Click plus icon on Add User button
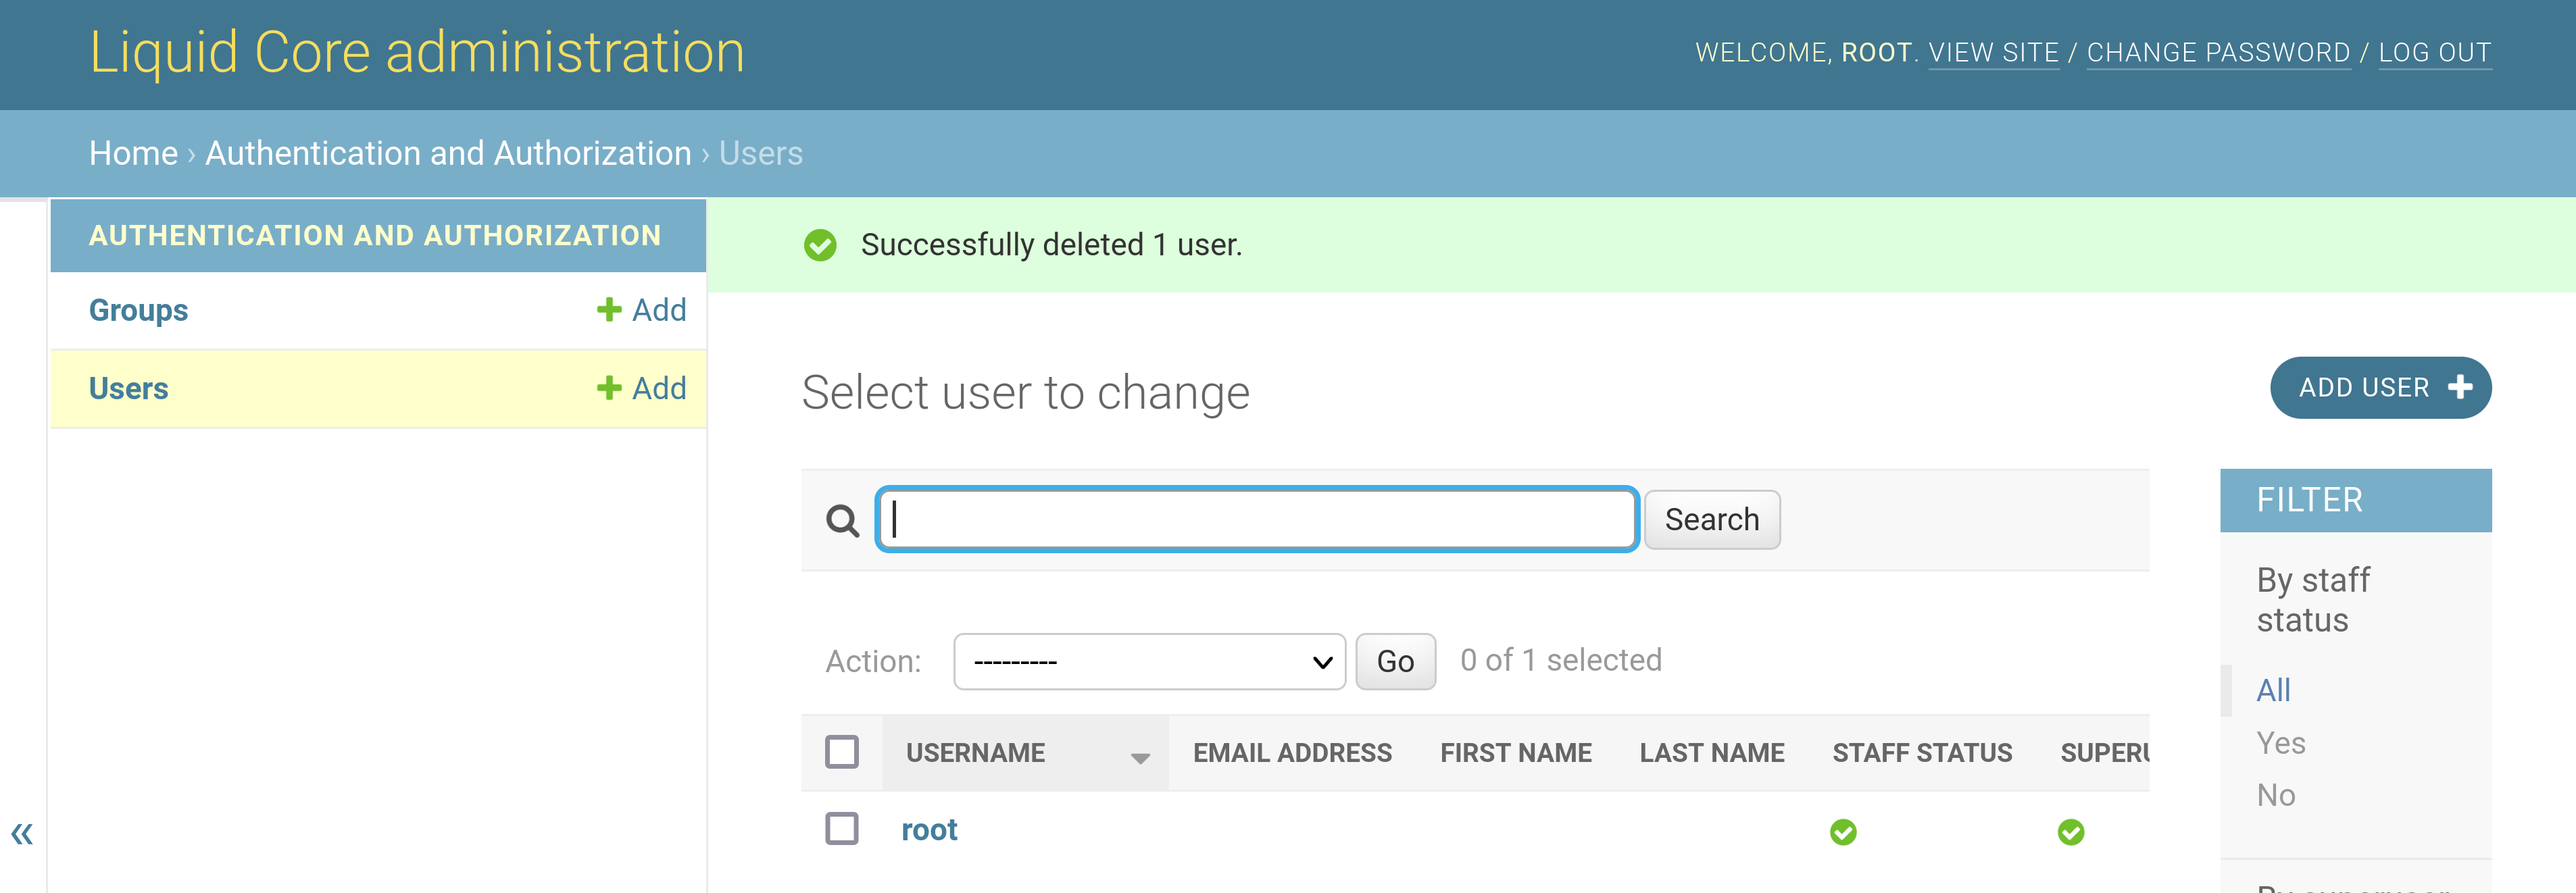This screenshot has width=2576, height=893. [x=2460, y=387]
